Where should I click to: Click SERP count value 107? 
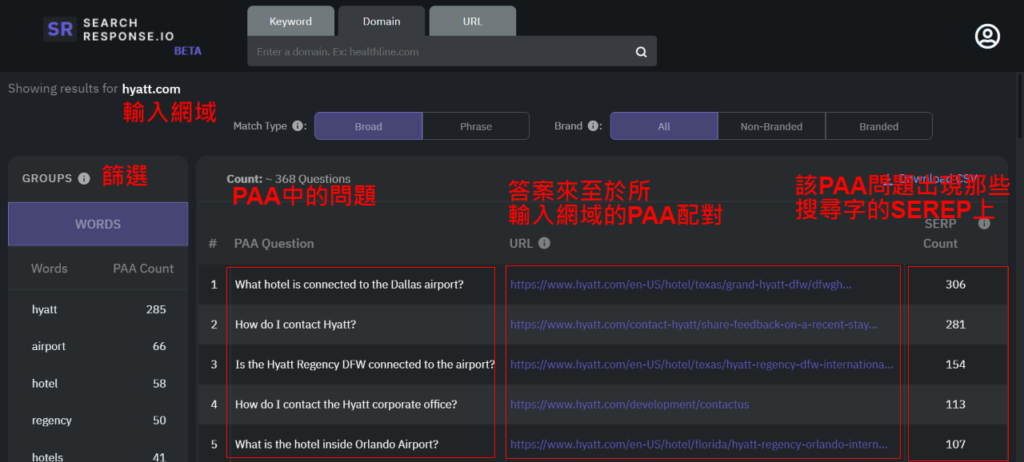pos(955,444)
